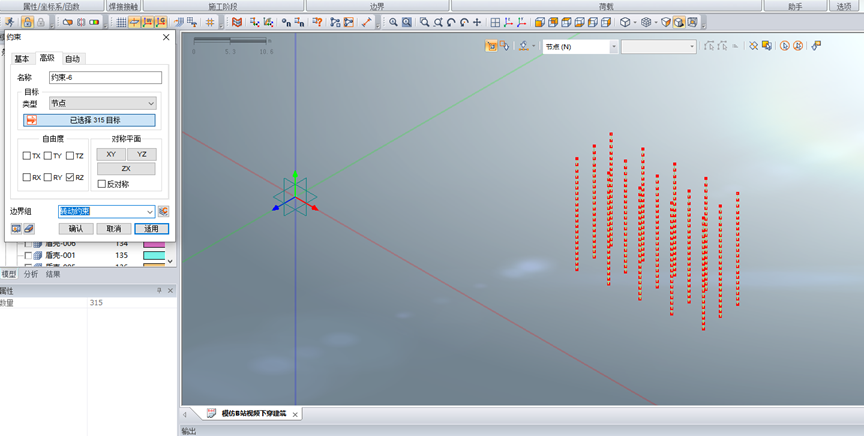Click the magnifier zoom icon
This screenshot has width=864, height=436.
(x=393, y=23)
